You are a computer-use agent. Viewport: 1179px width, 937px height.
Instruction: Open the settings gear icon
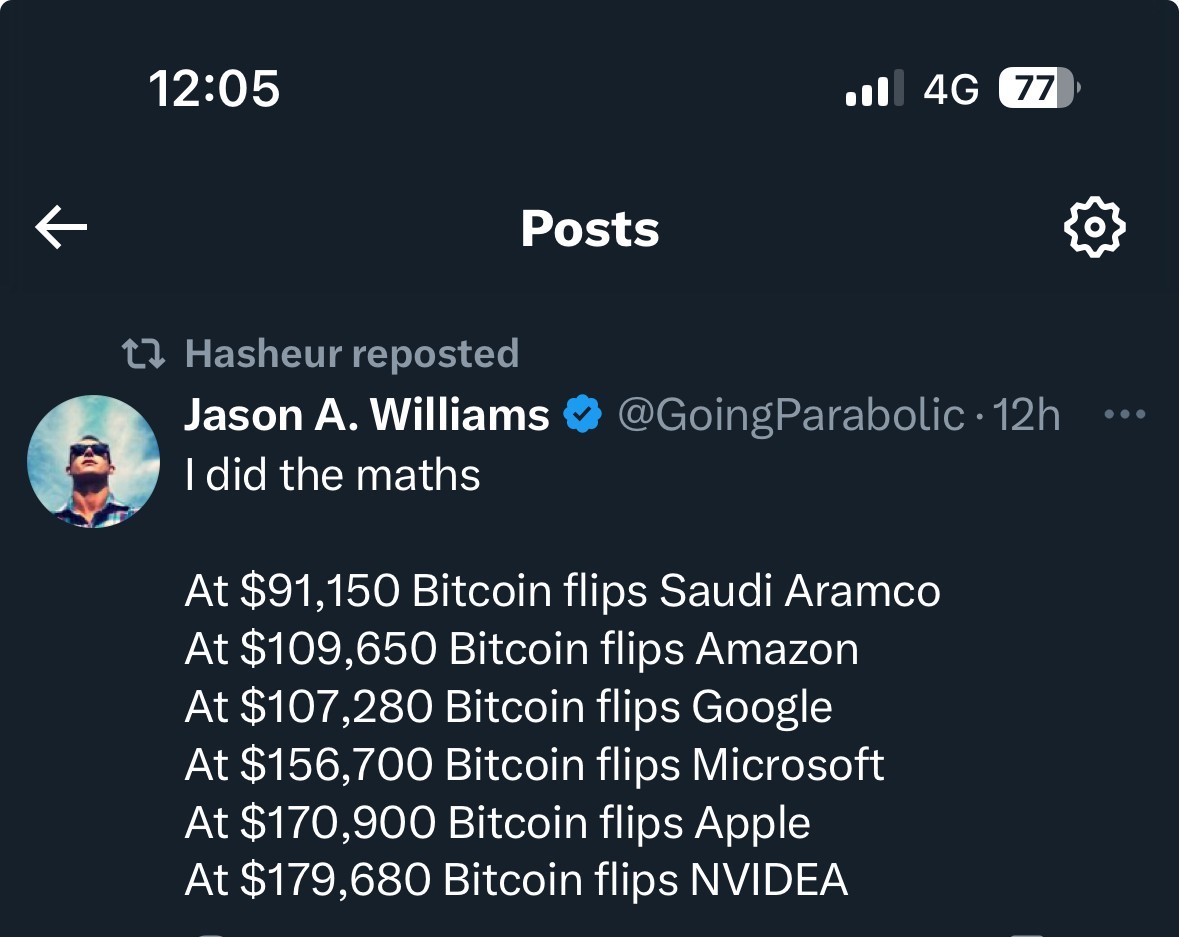(x=1094, y=229)
